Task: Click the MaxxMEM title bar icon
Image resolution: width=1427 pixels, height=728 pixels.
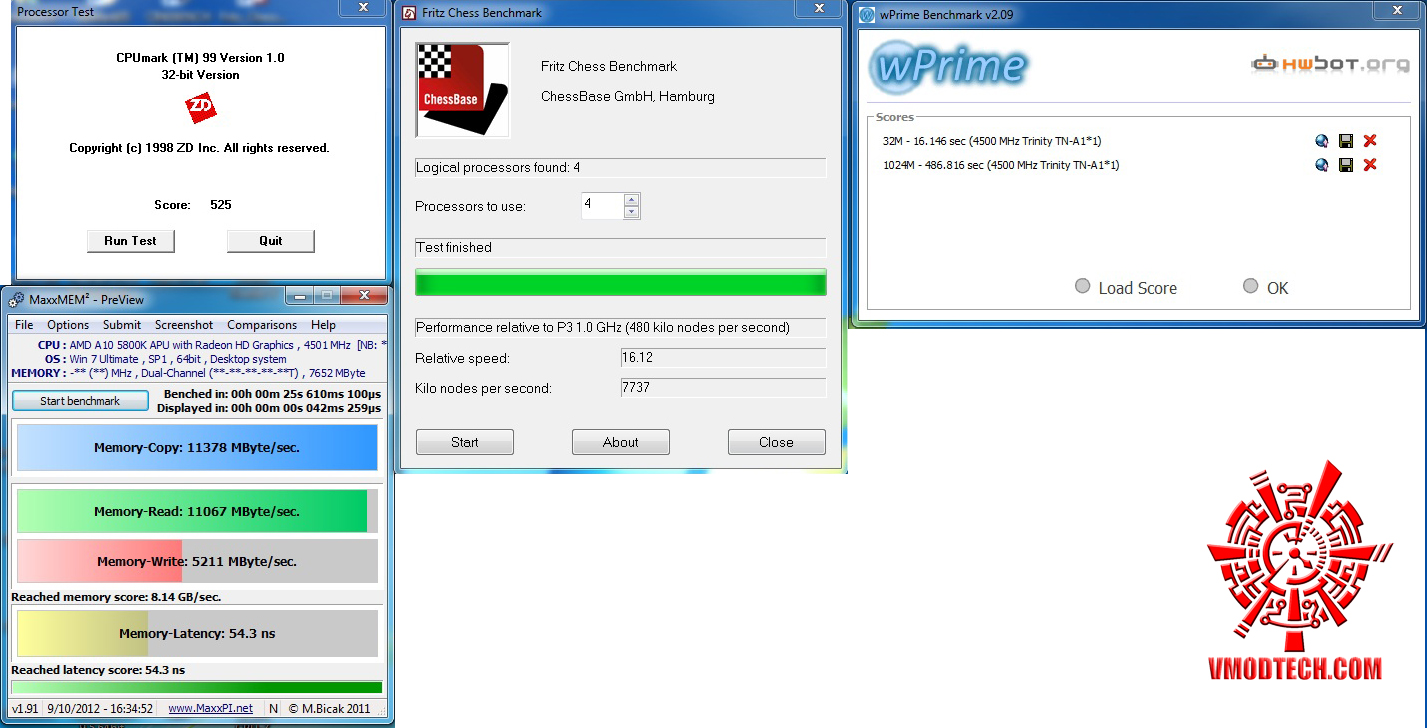Action: pos(17,299)
